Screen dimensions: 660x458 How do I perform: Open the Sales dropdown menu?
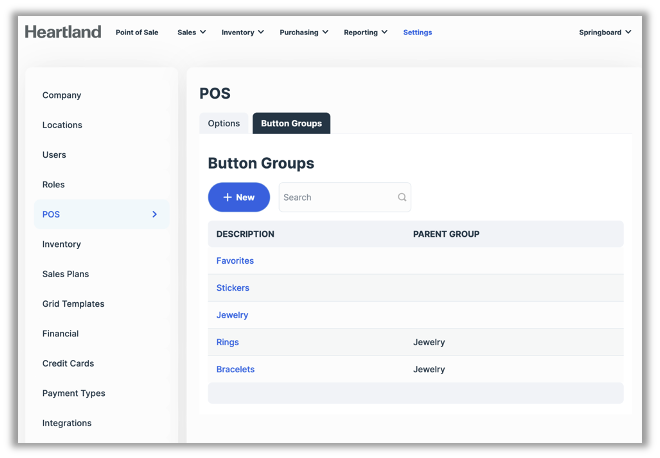191,32
